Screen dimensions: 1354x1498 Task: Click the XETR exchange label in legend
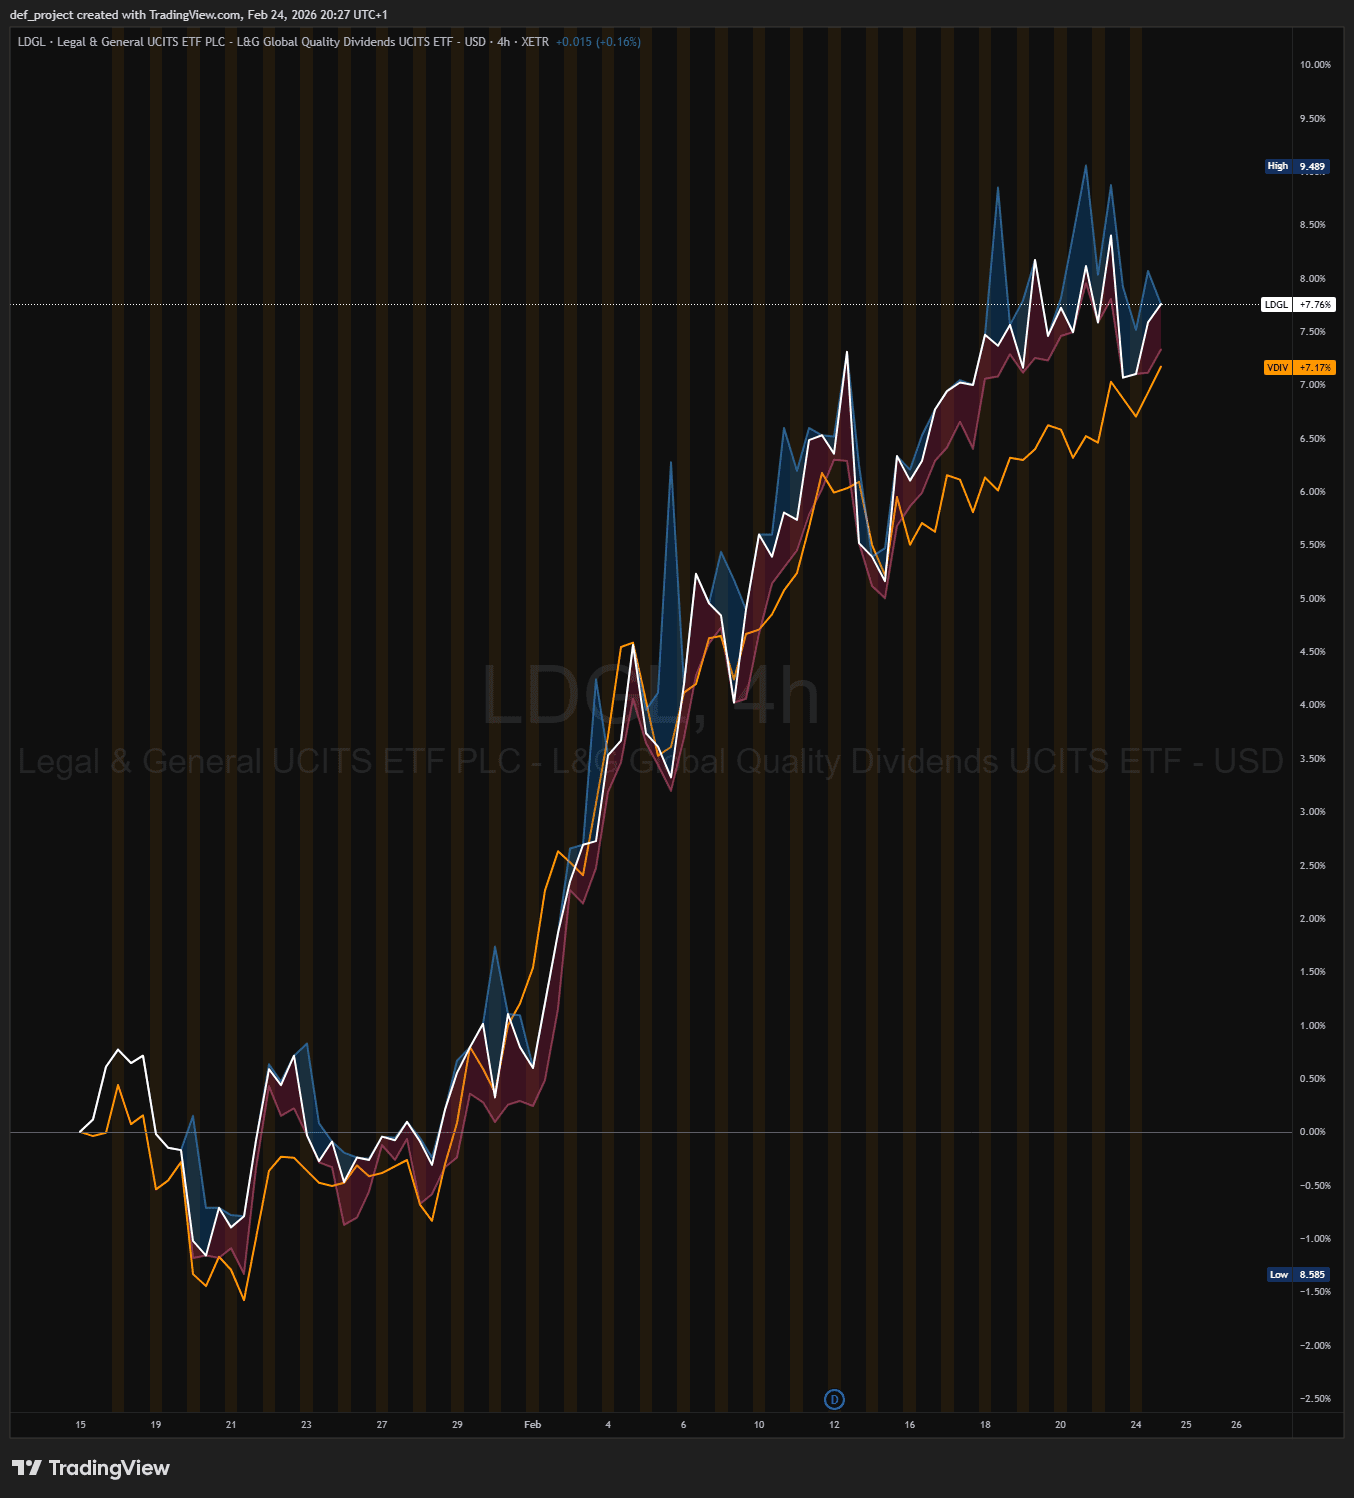535,42
